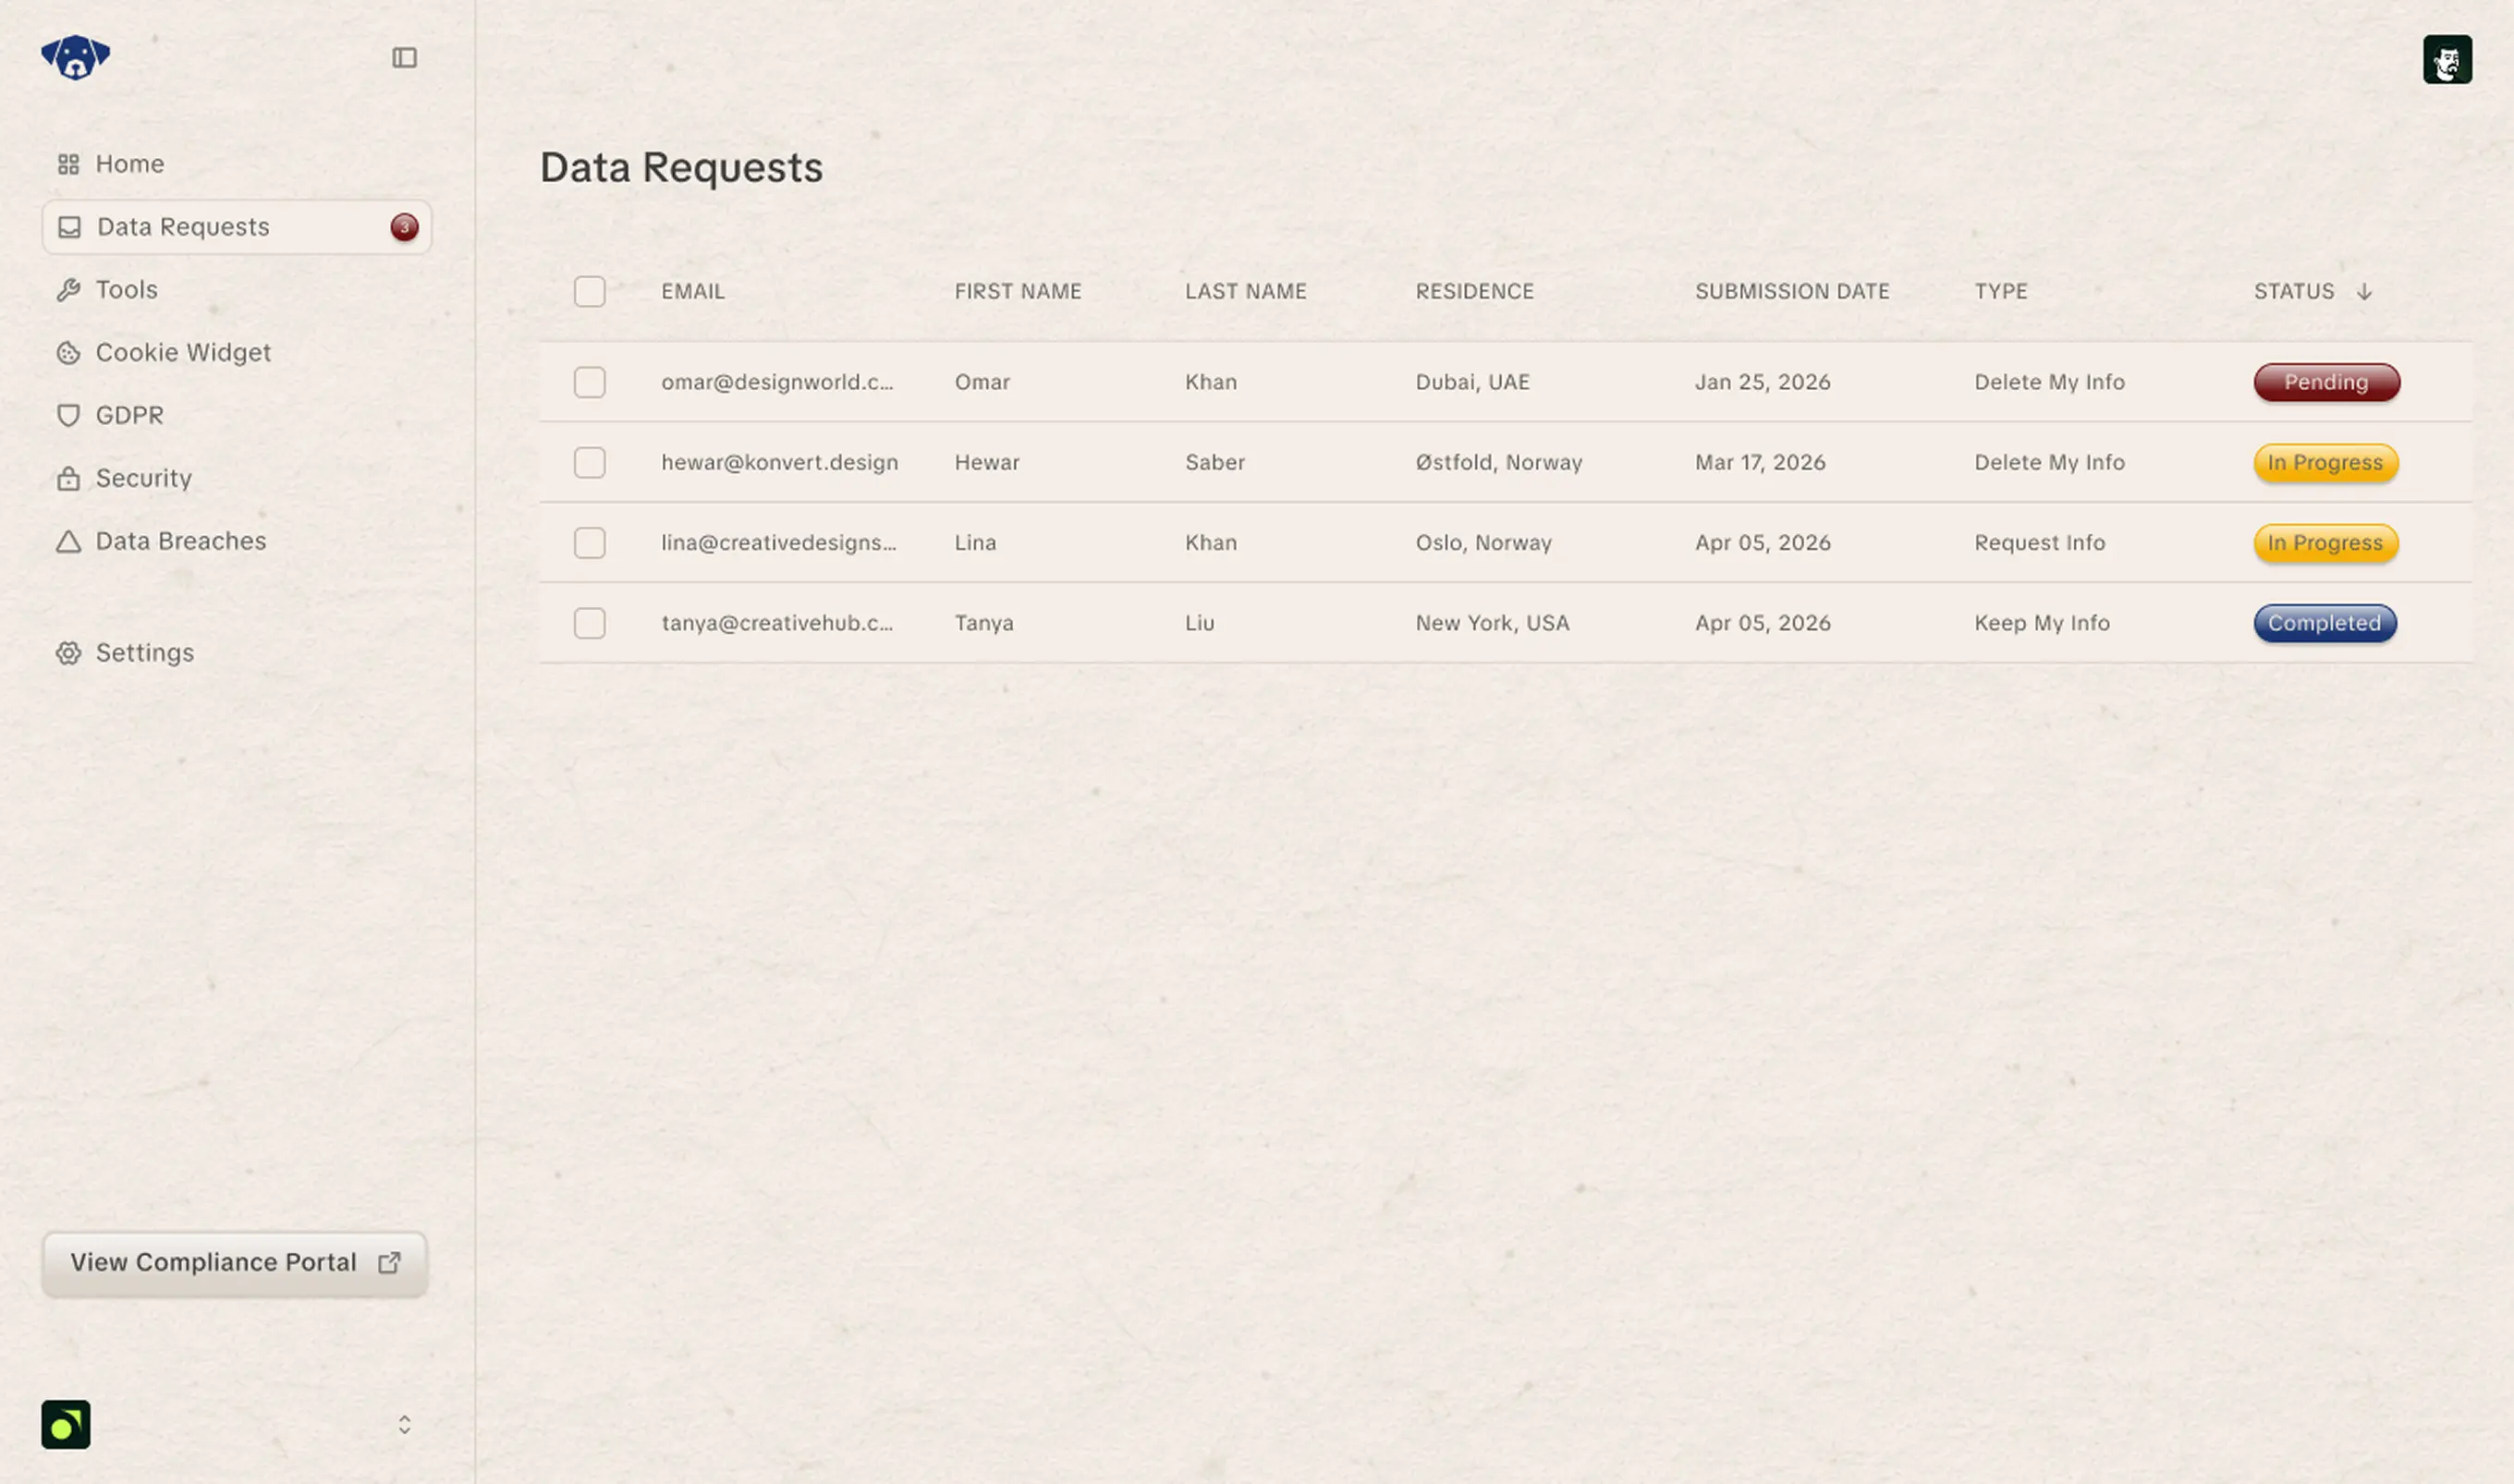The width and height of the screenshot is (2514, 1484).
Task: Open the Settings gear icon
Action: coord(68,652)
